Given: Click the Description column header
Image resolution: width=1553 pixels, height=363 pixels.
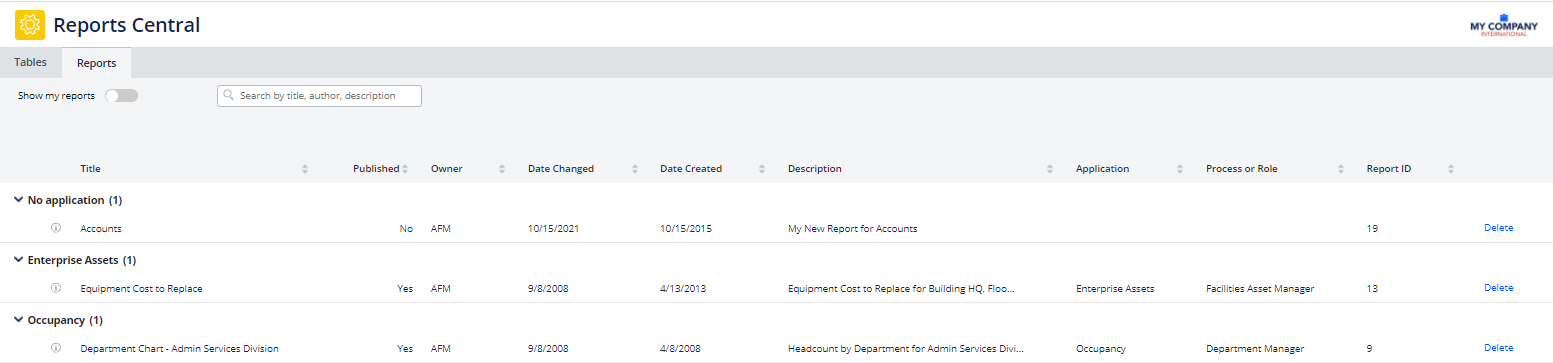Looking at the screenshot, I should pyautogui.click(x=815, y=169).
